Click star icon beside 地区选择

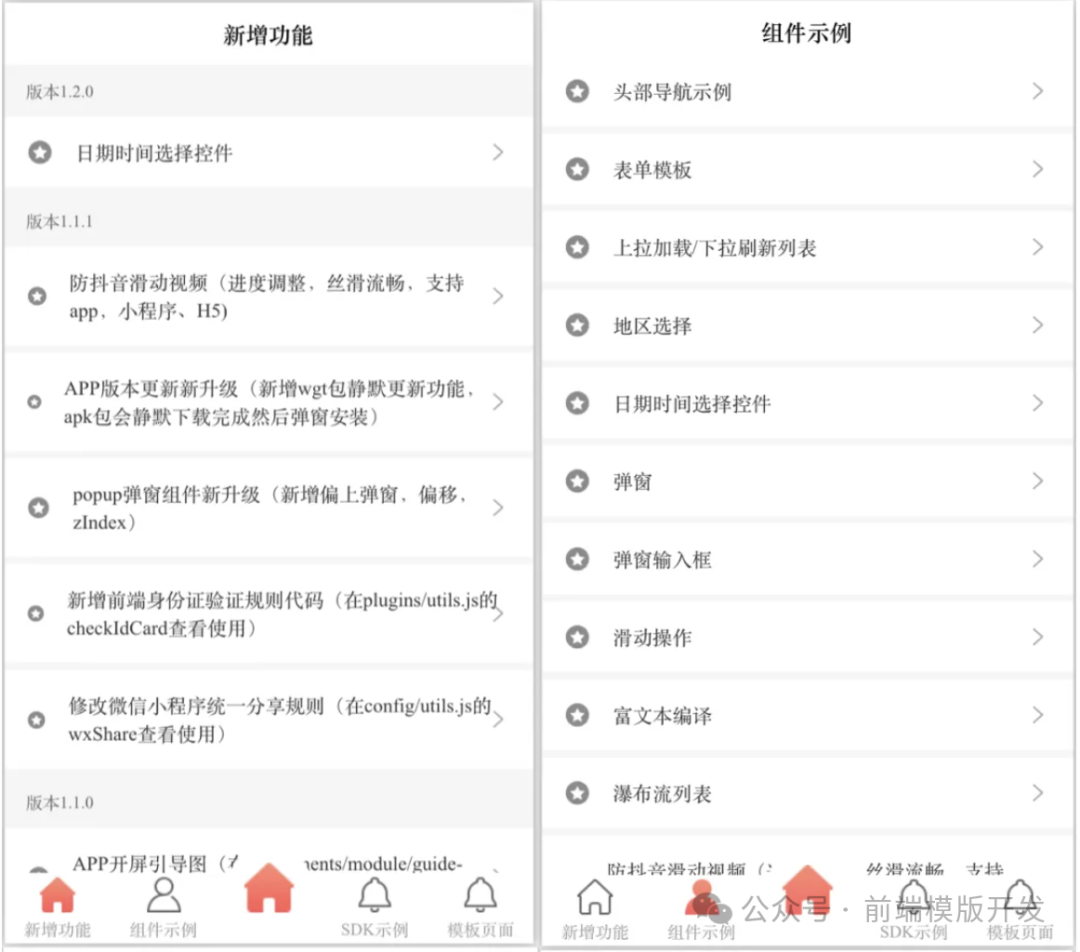click(577, 324)
